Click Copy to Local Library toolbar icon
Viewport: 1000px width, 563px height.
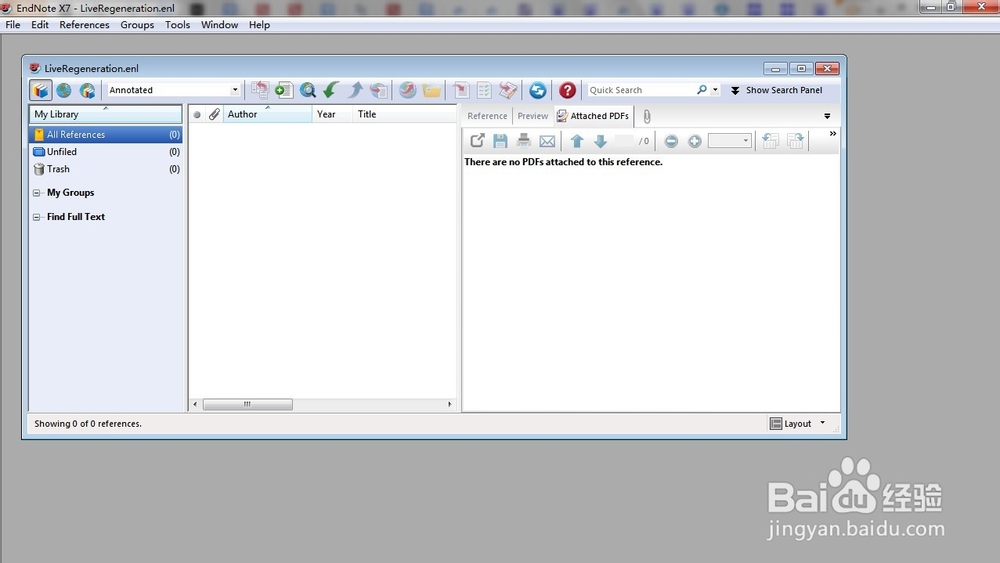[x=260, y=90]
